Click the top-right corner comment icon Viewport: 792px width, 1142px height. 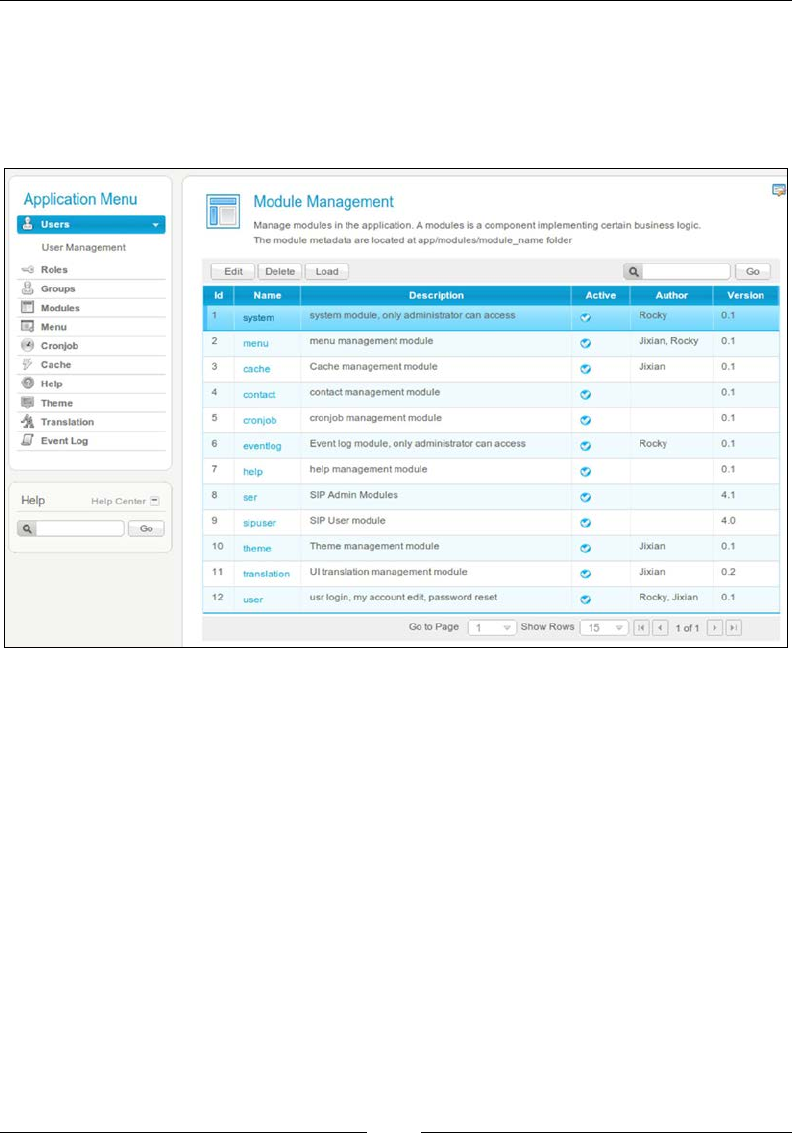pos(779,190)
